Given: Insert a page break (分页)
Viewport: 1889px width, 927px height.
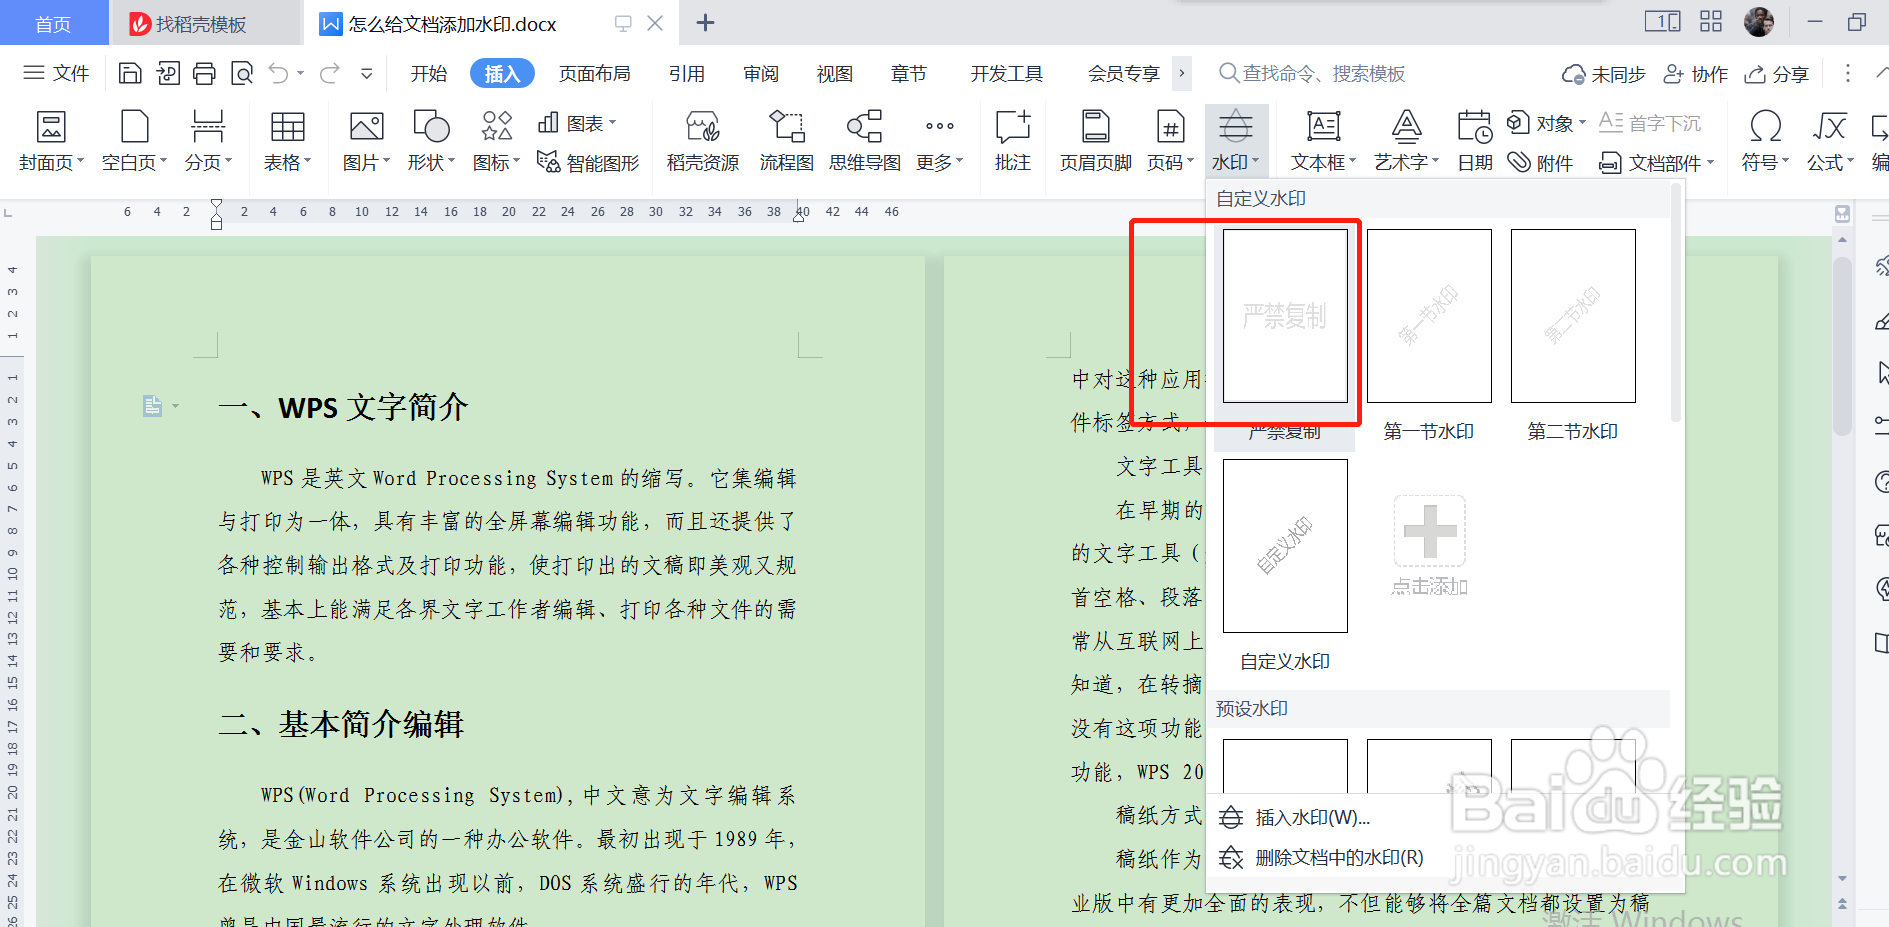Looking at the screenshot, I should [208, 141].
